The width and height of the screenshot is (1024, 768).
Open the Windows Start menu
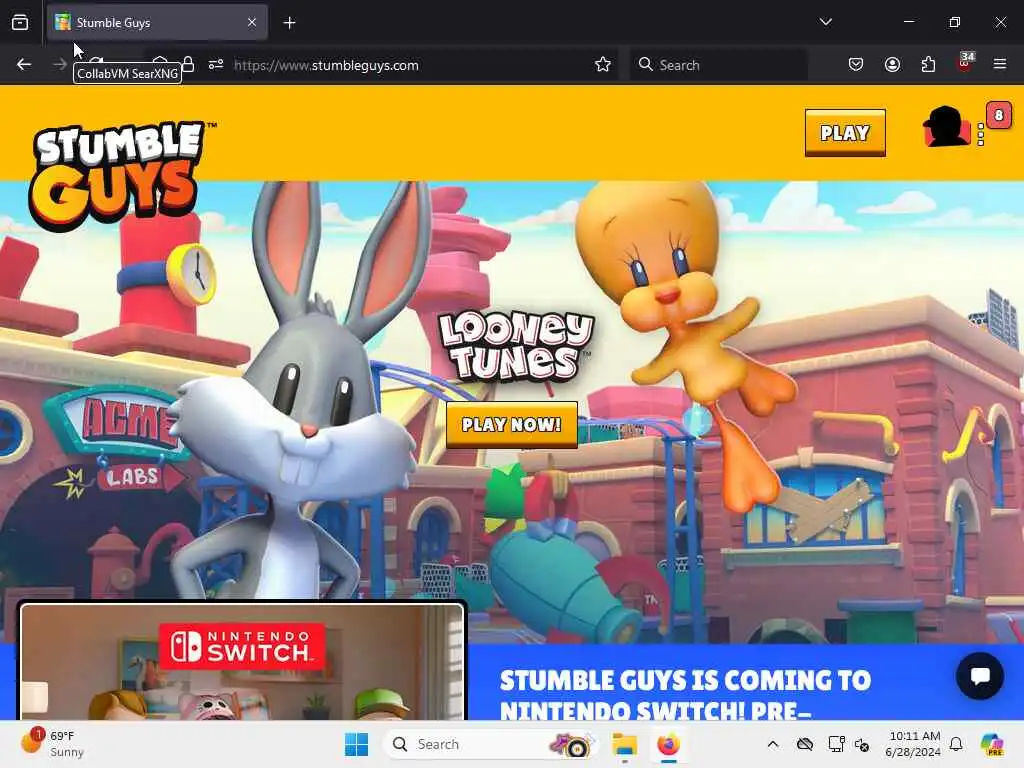point(357,744)
